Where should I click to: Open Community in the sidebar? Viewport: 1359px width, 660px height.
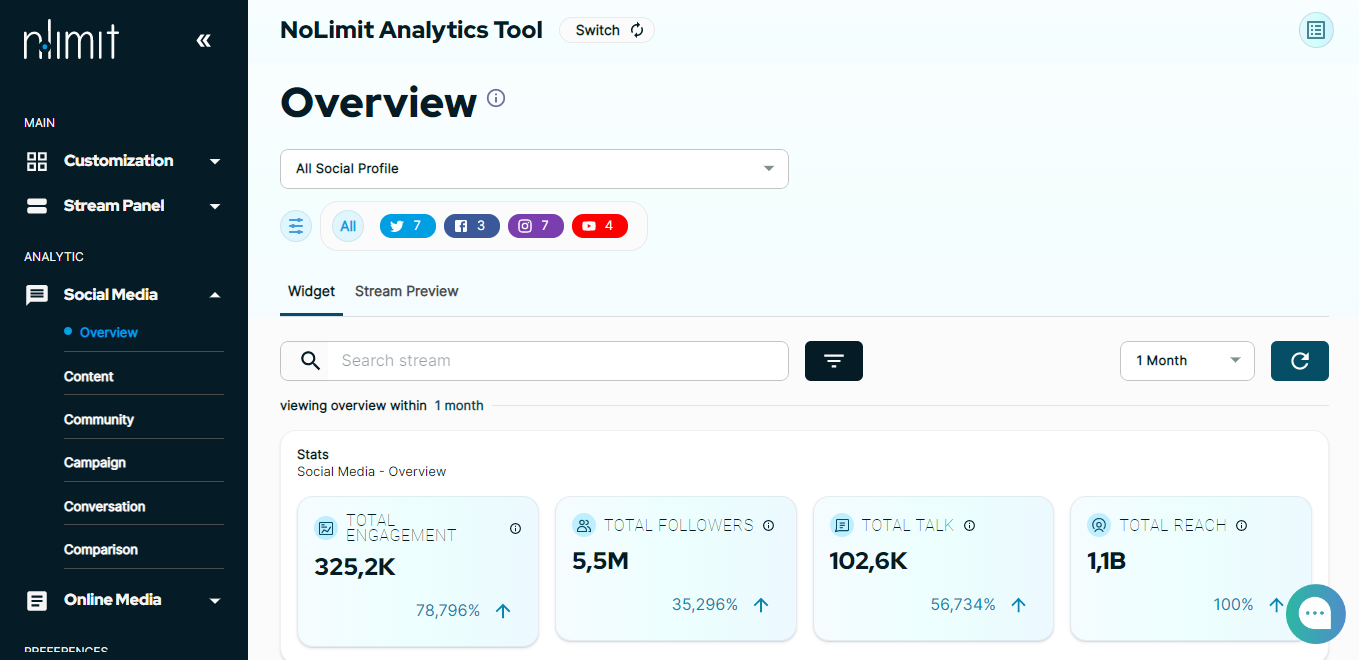coord(99,420)
